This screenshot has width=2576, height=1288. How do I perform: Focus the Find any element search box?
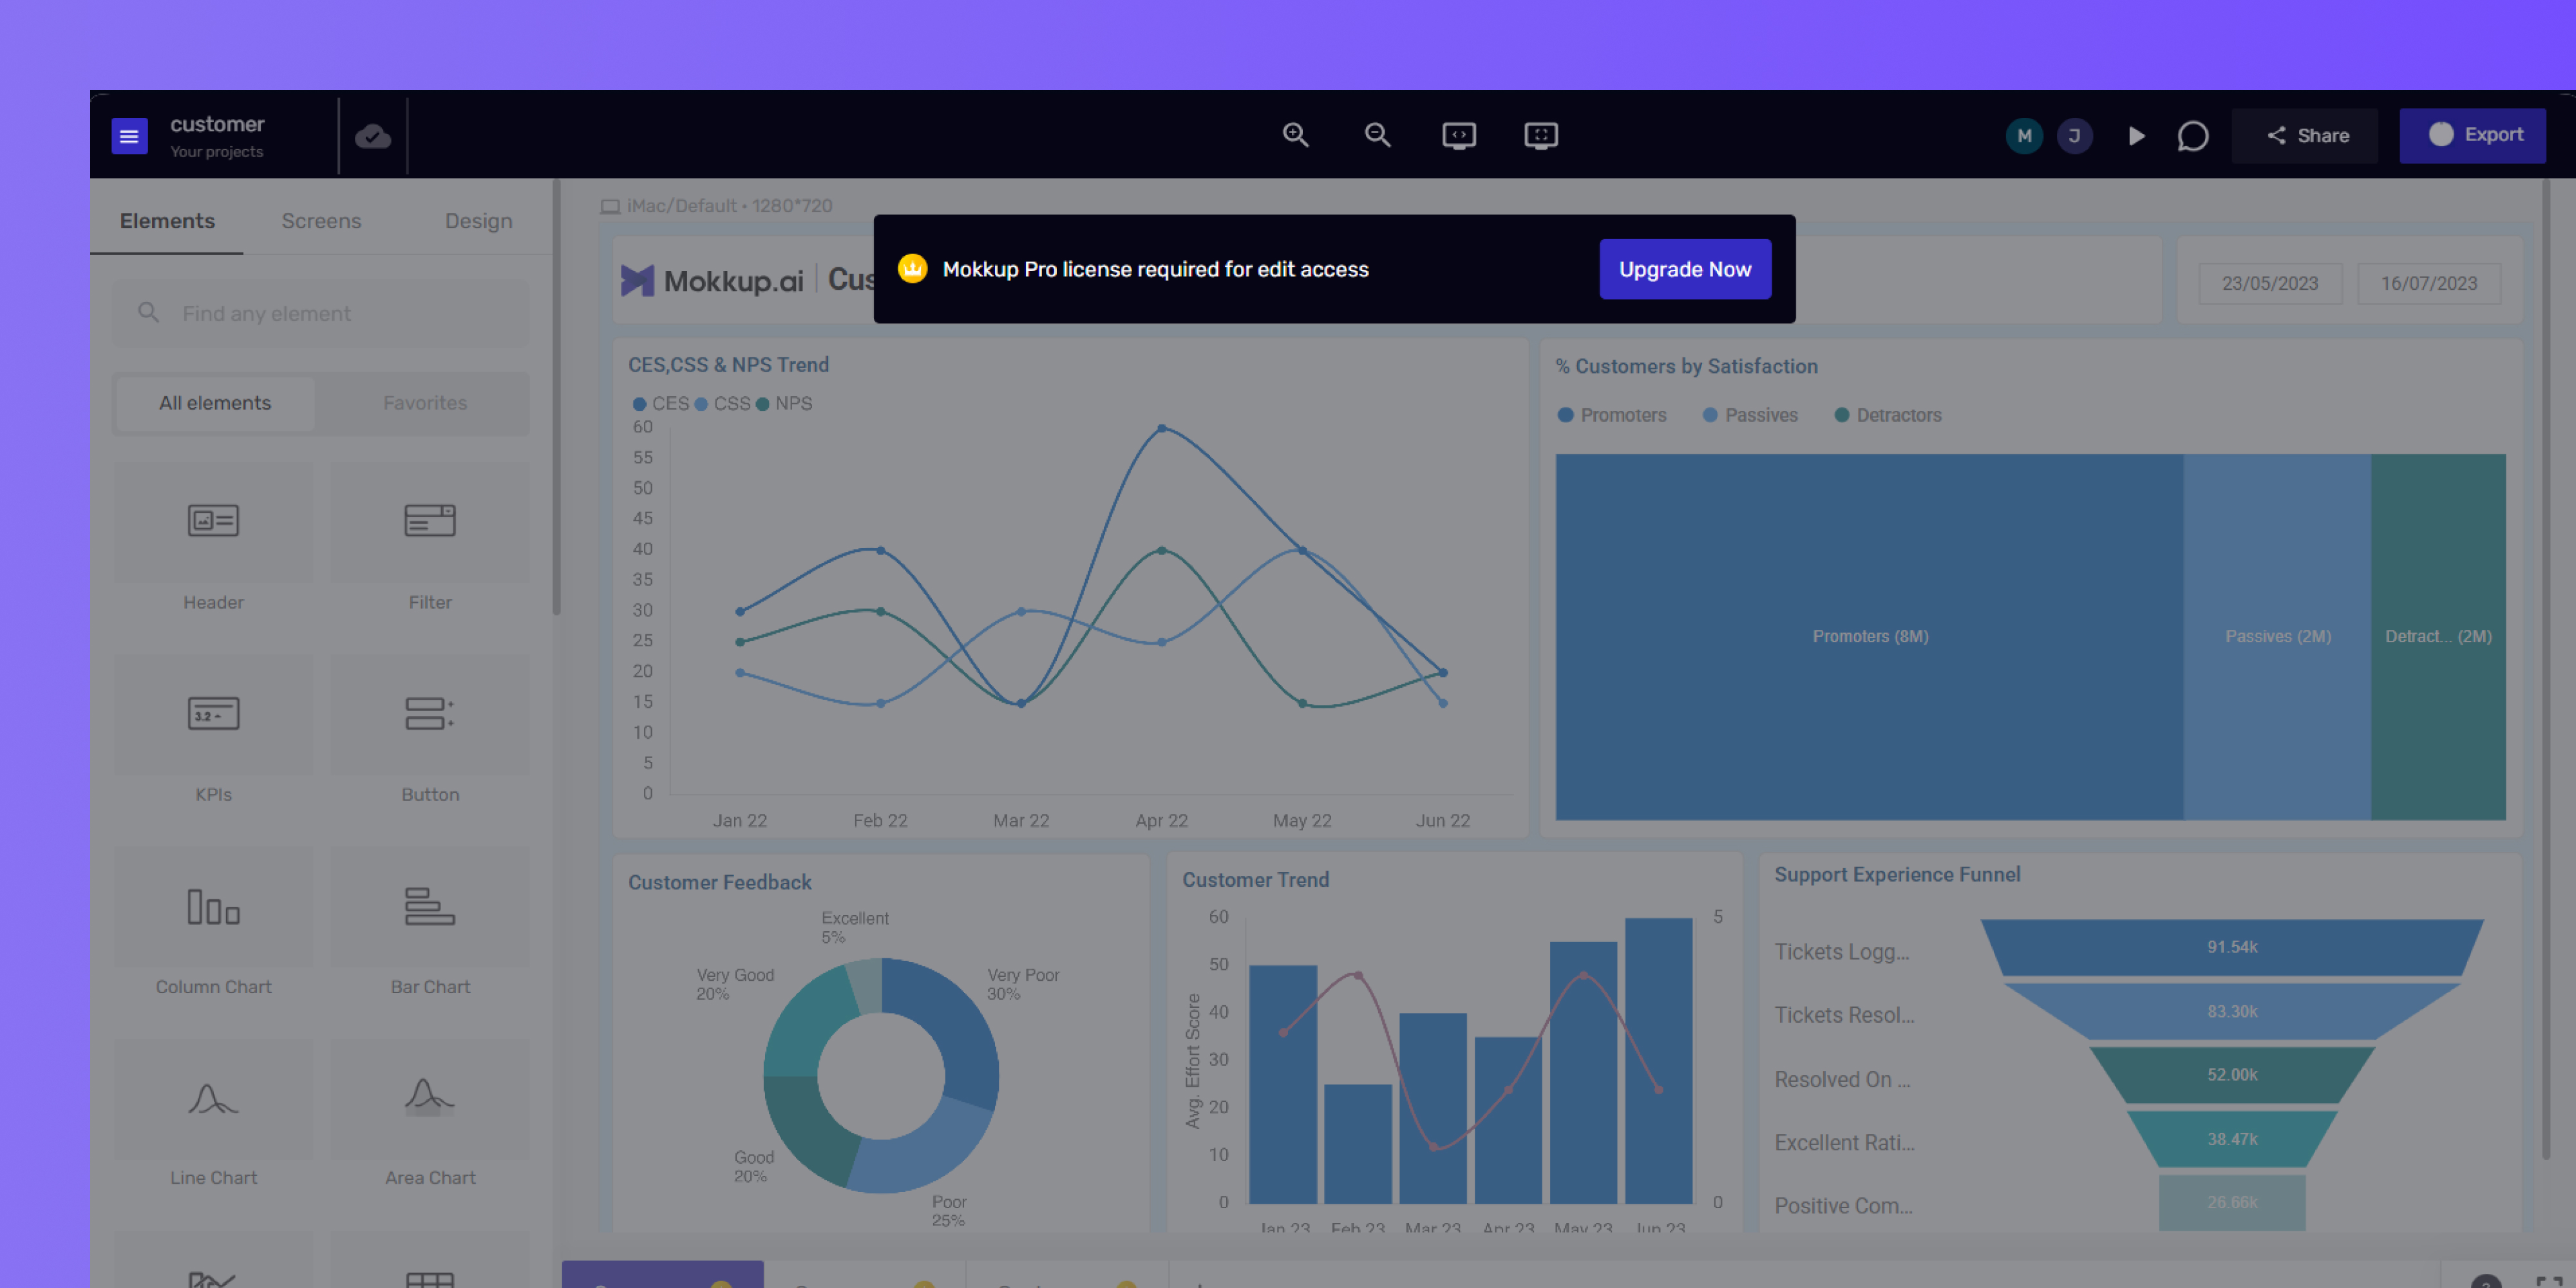point(321,313)
